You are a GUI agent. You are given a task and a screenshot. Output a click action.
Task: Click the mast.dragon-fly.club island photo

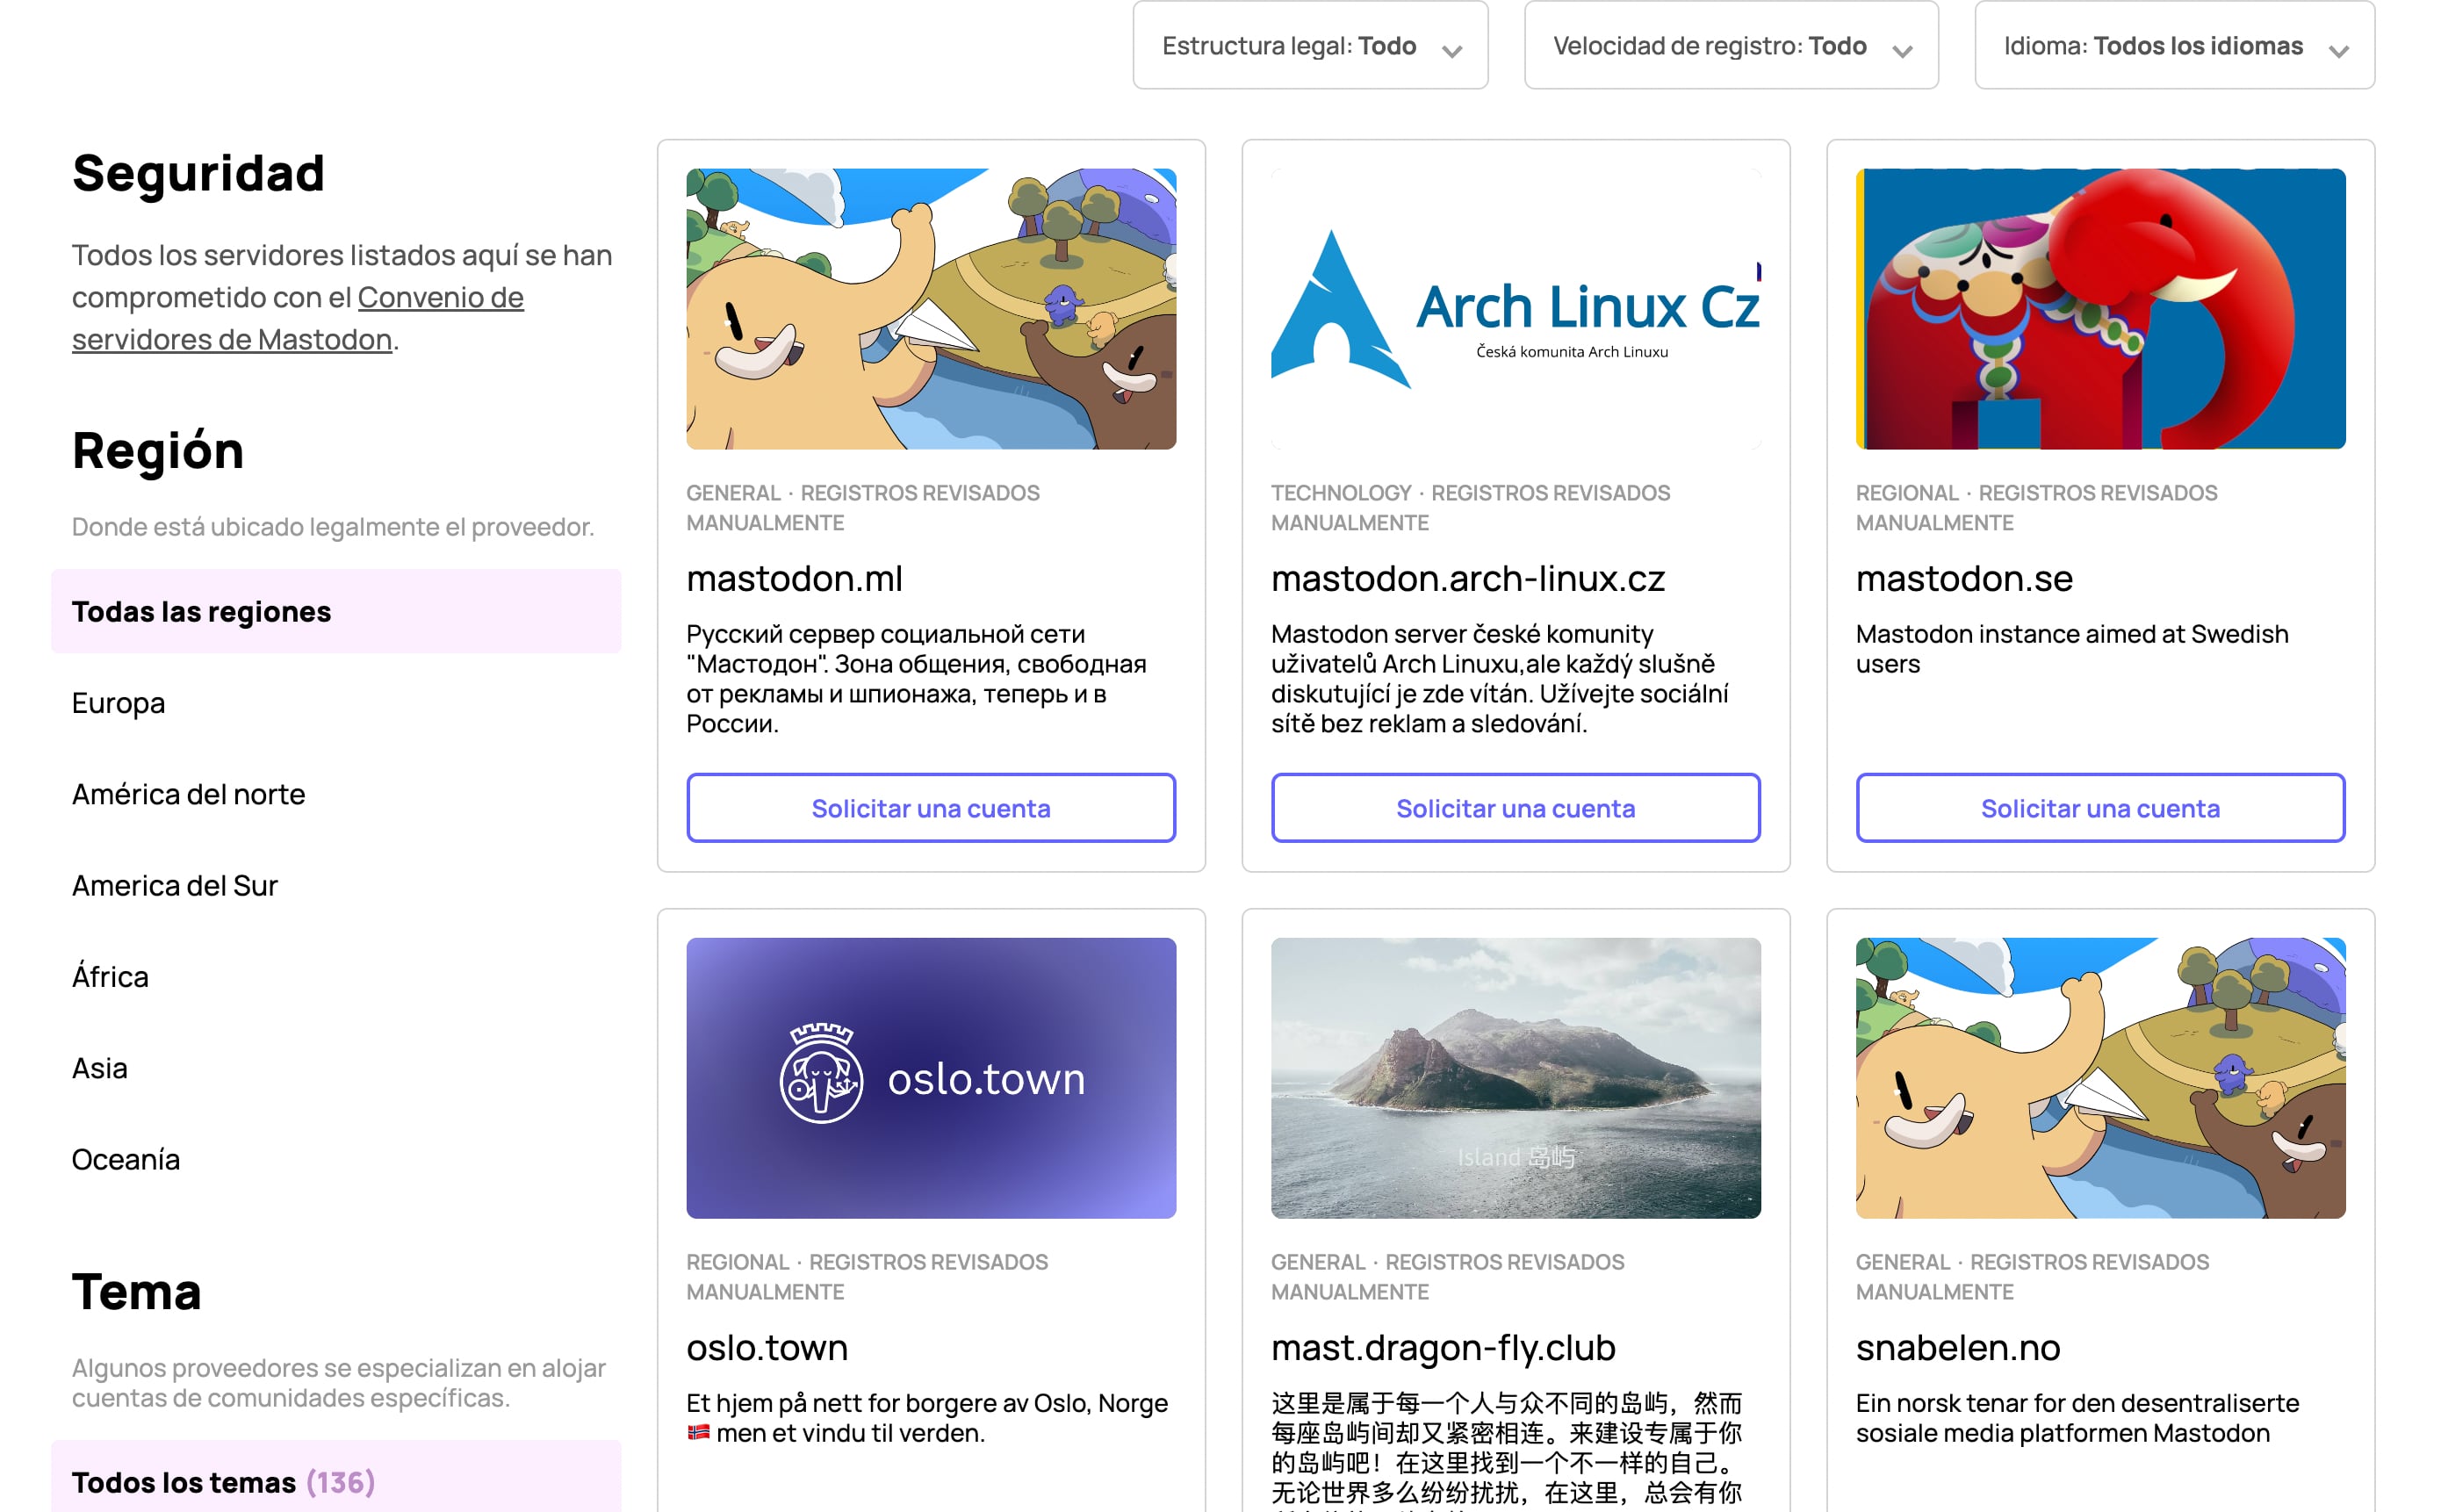(x=1515, y=1077)
